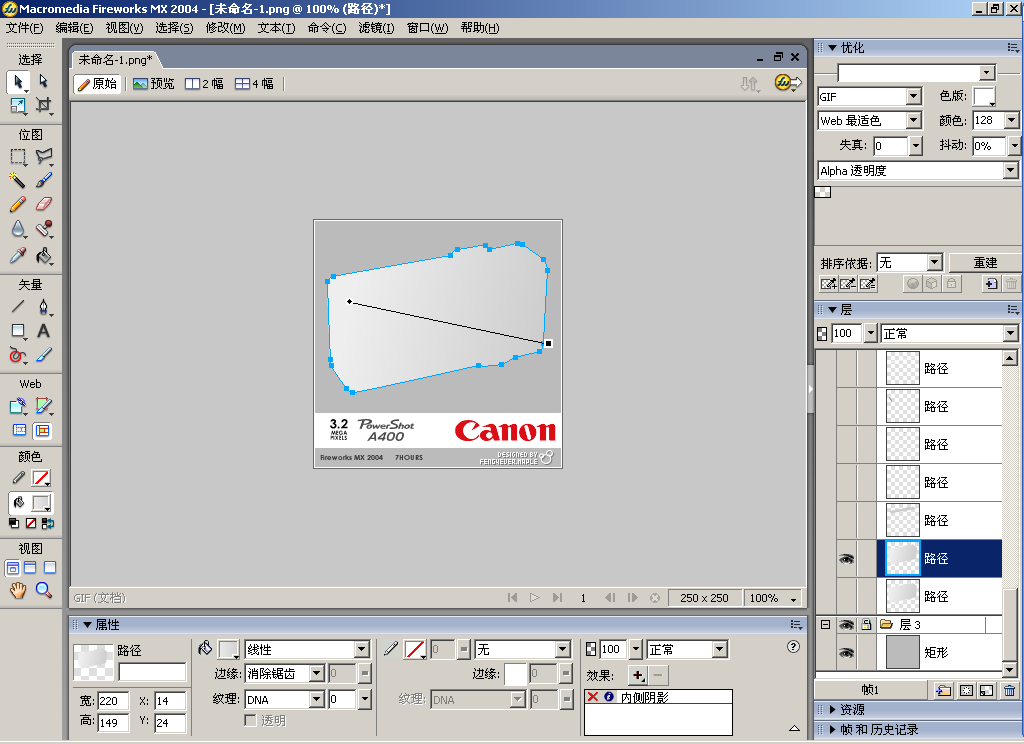Open the 线性 fill category dropdown

point(362,649)
